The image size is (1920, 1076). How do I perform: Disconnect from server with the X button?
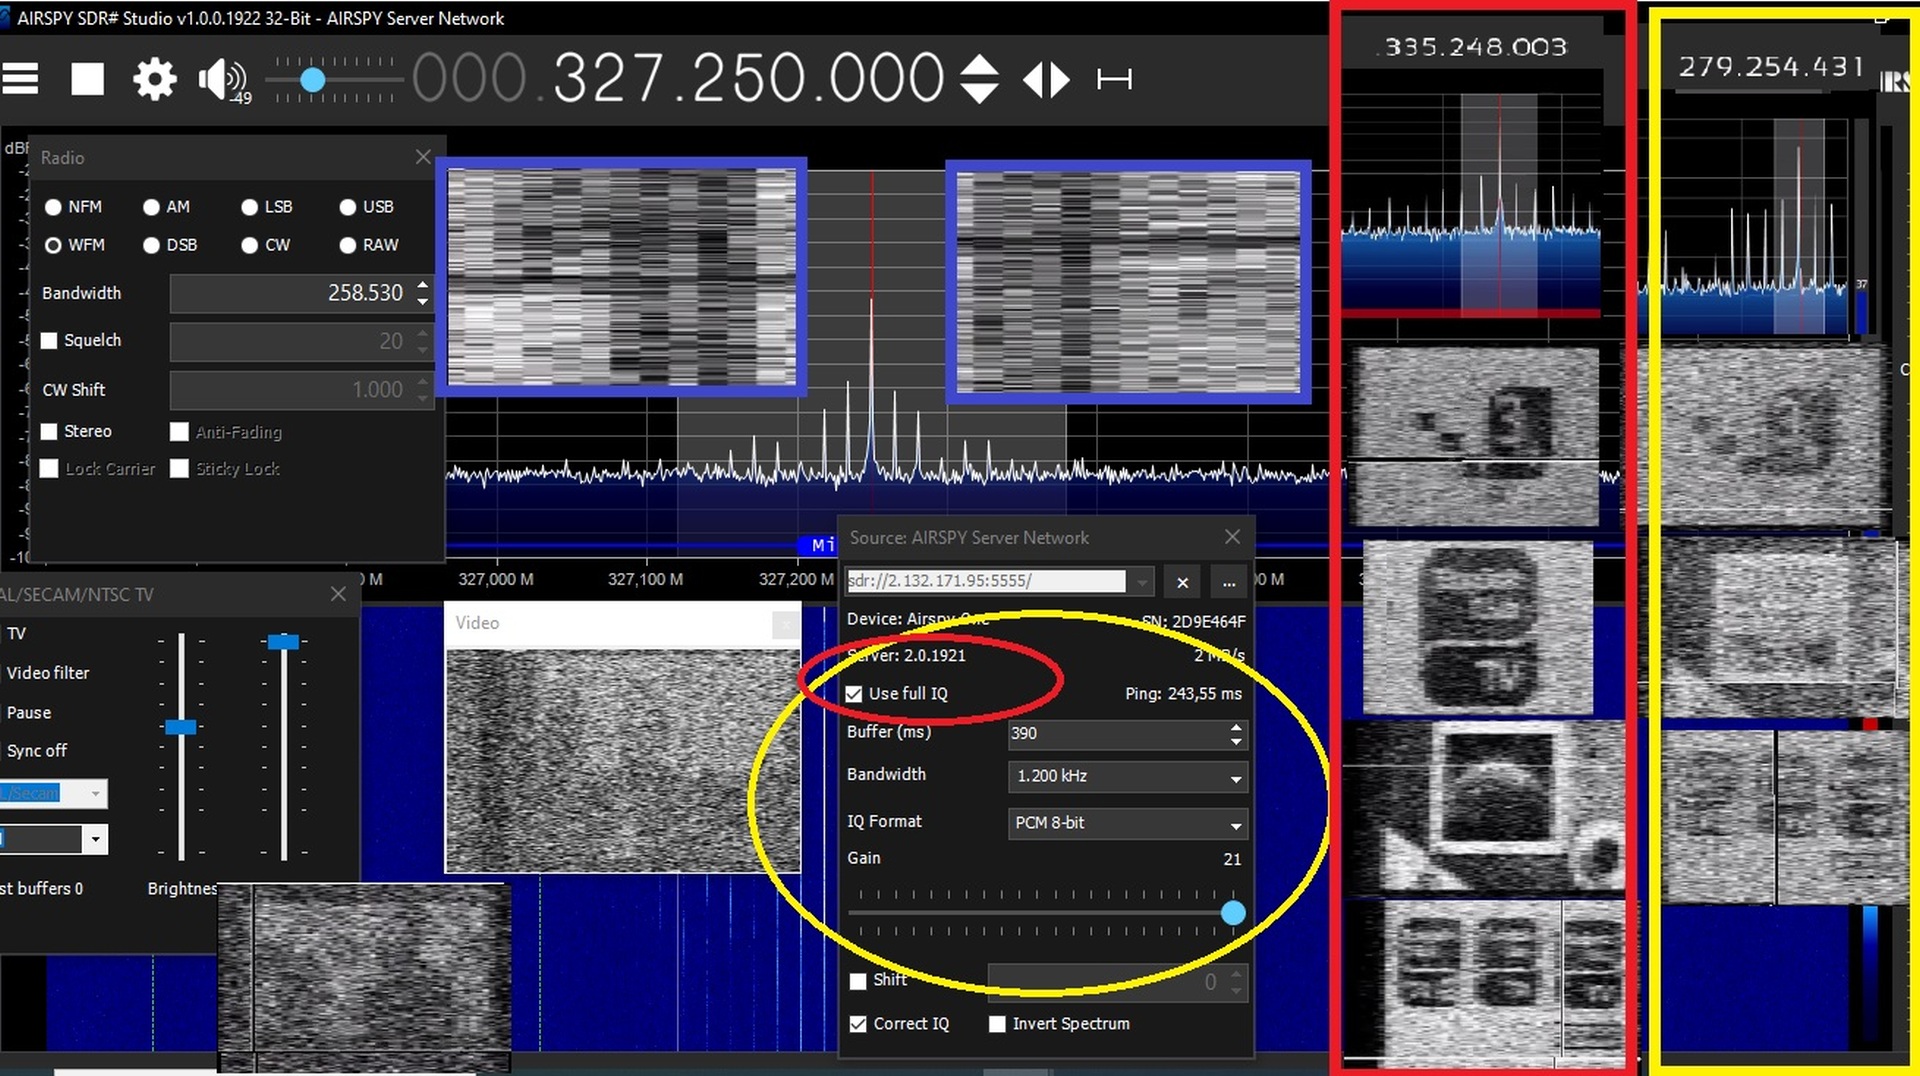[1182, 582]
